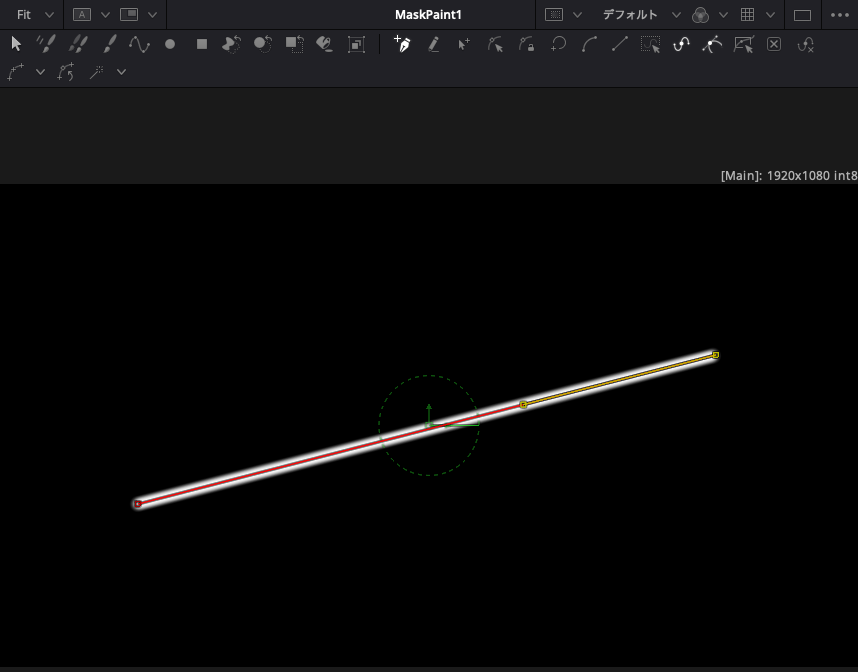The image size is (858, 672).
Task: Click the Select All points icon
Action: (651, 44)
